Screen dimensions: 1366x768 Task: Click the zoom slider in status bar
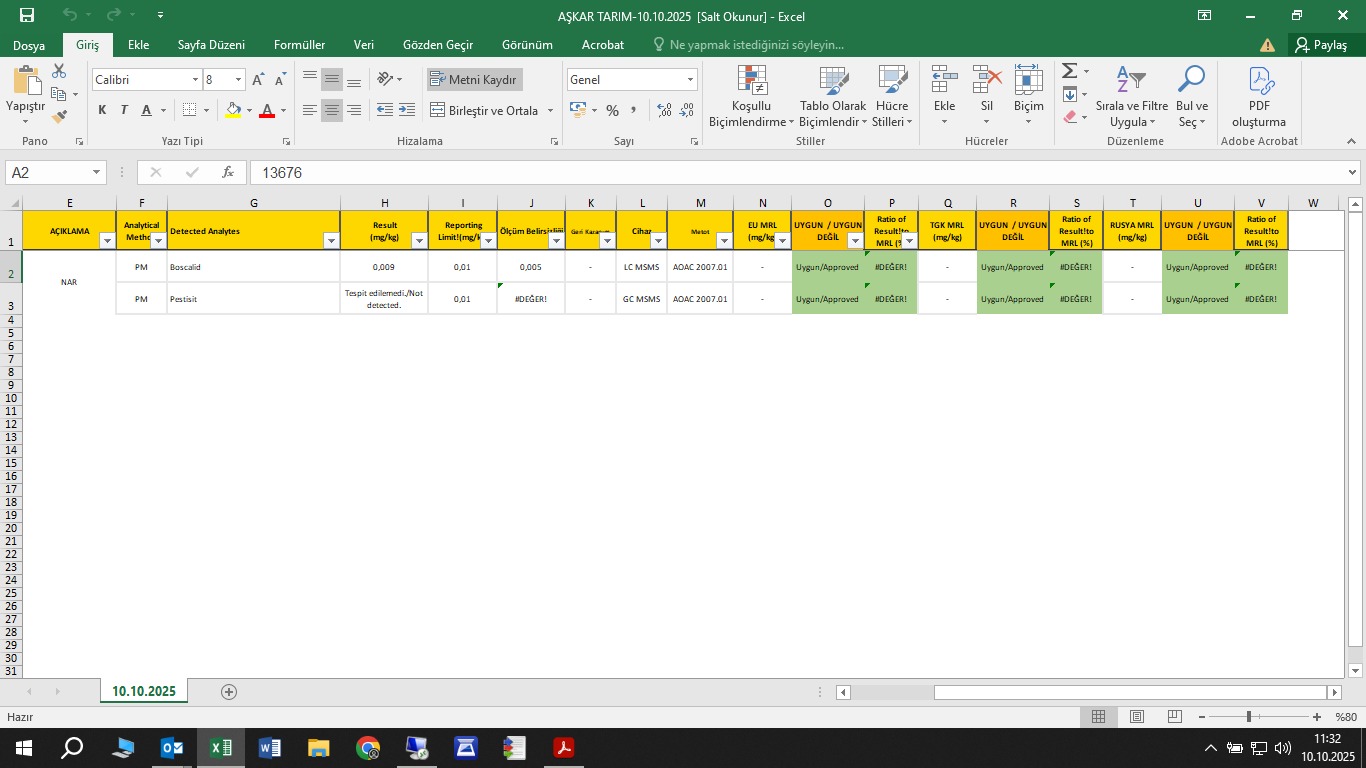click(x=1249, y=716)
